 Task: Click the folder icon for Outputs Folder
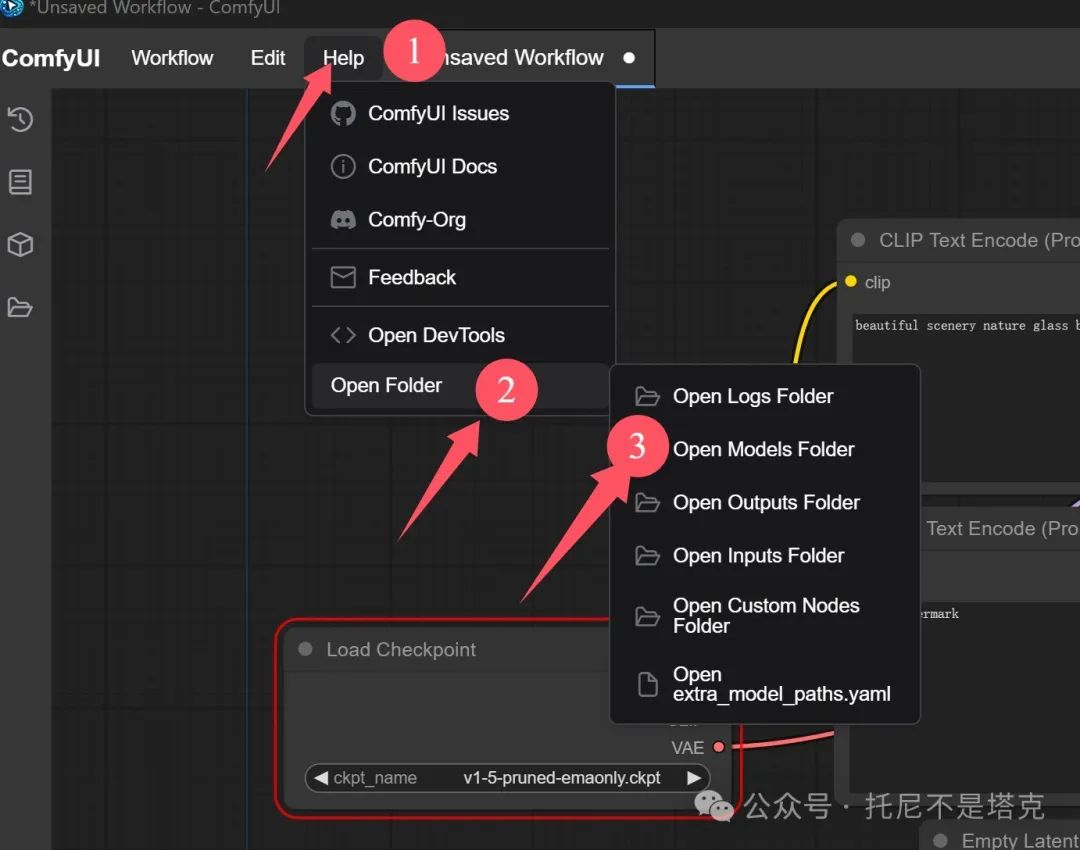tap(647, 502)
